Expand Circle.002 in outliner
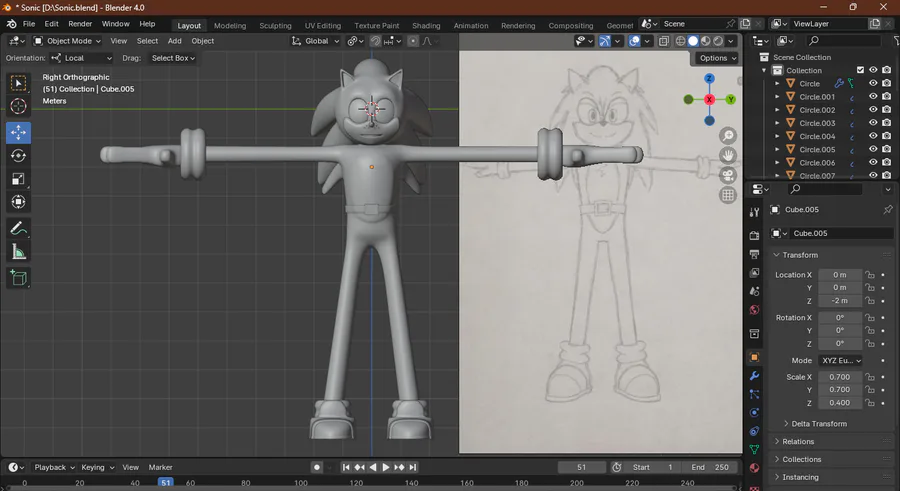Image resolution: width=900 pixels, height=491 pixels. click(x=777, y=110)
